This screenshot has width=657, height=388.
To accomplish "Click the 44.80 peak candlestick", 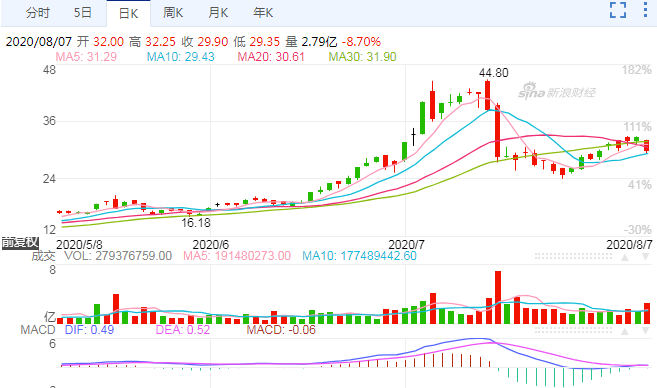I will coord(487,96).
